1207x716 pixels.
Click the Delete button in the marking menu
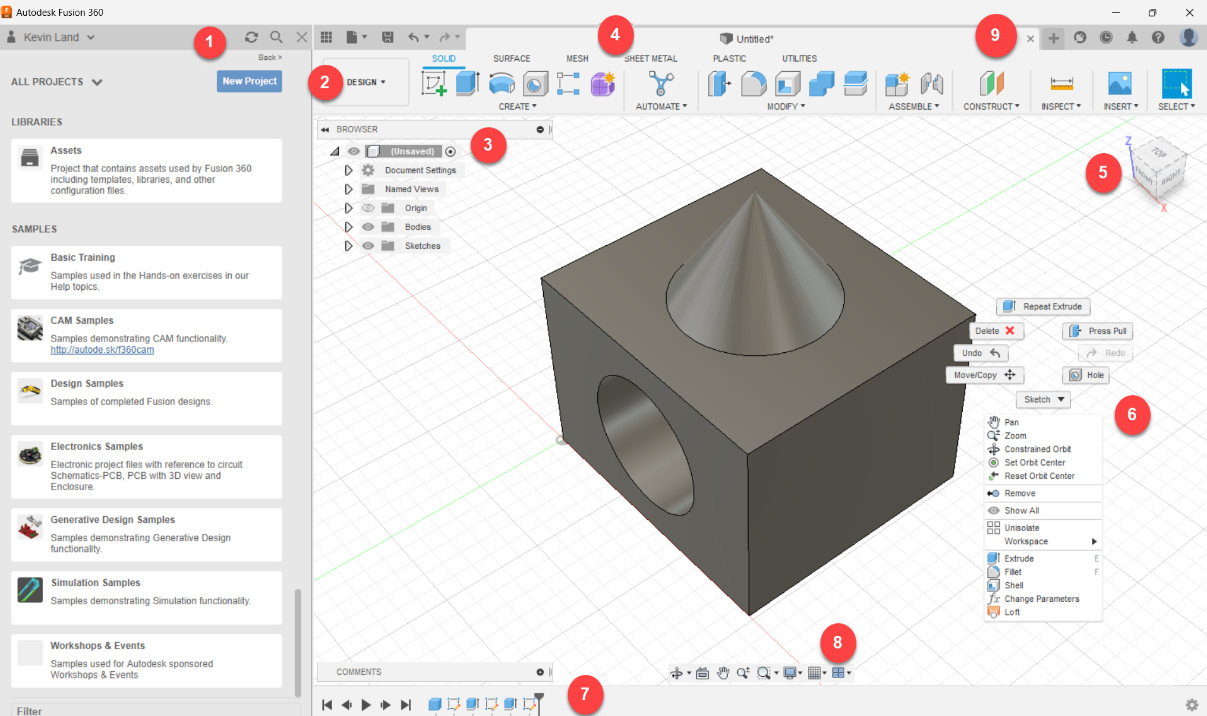(997, 331)
